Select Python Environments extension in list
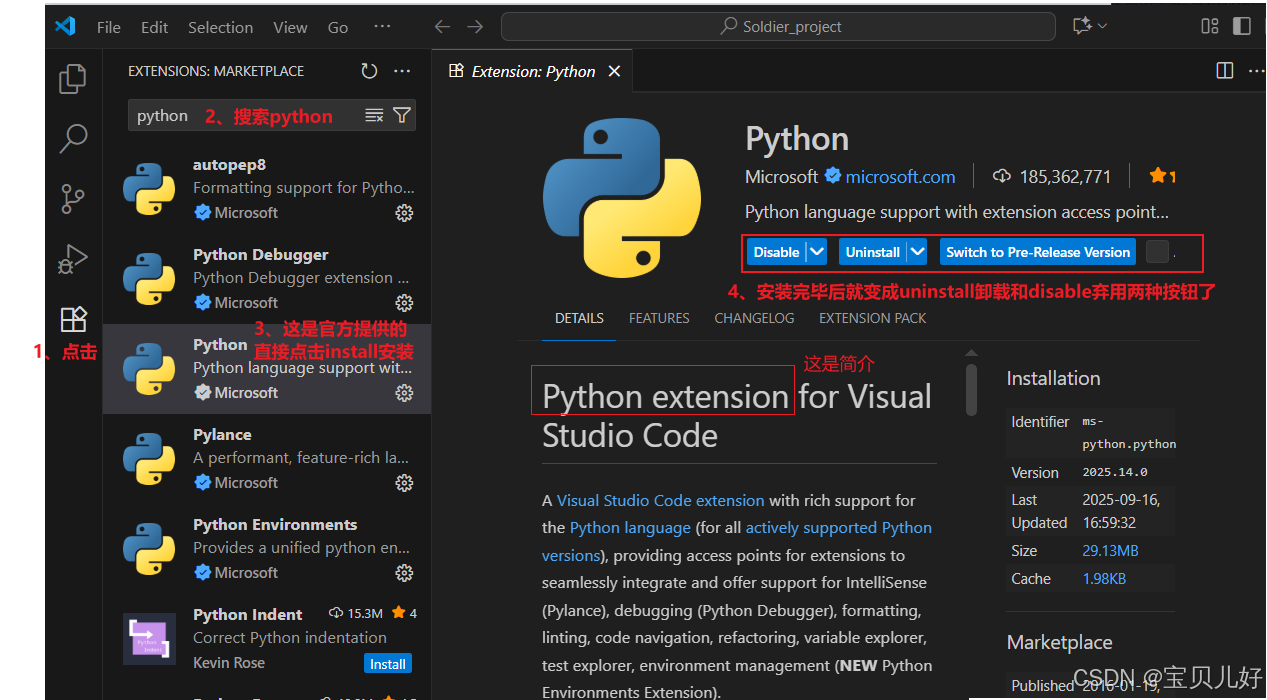1267x700 pixels. tap(267, 549)
